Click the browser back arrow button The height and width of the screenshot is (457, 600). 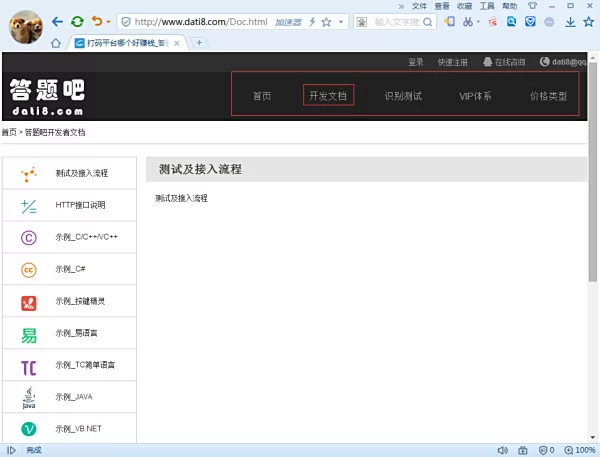tap(57, 21)
